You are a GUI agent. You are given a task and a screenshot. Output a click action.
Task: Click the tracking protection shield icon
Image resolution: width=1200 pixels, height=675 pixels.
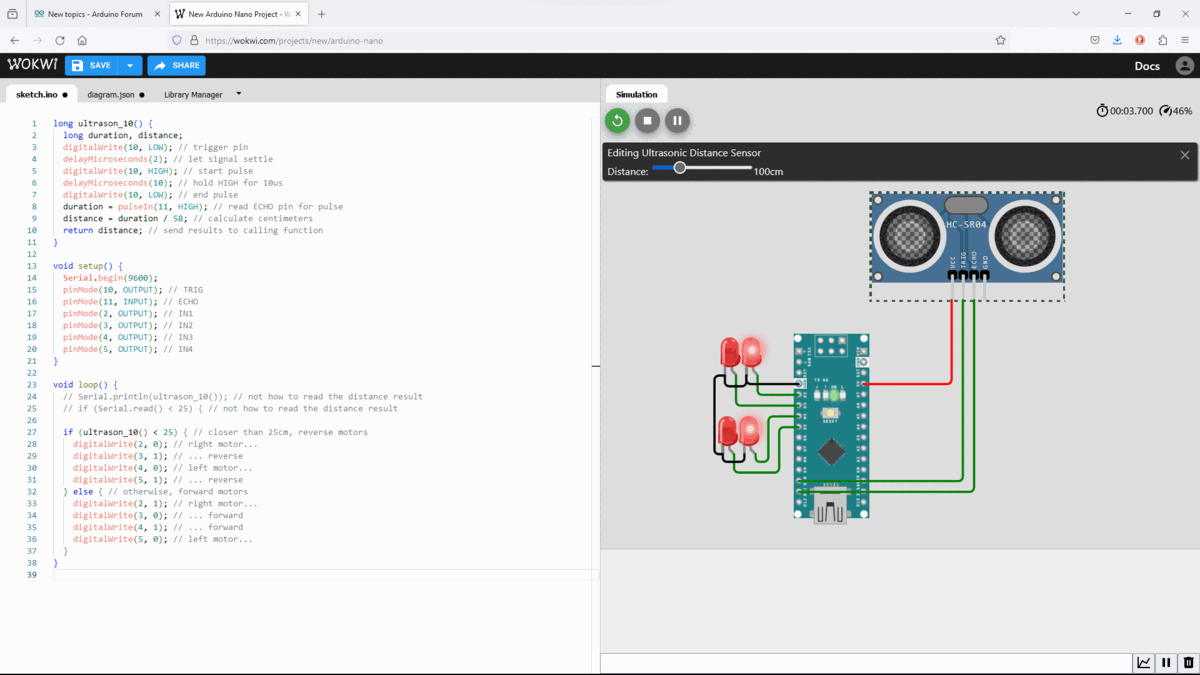pos(175,40)
